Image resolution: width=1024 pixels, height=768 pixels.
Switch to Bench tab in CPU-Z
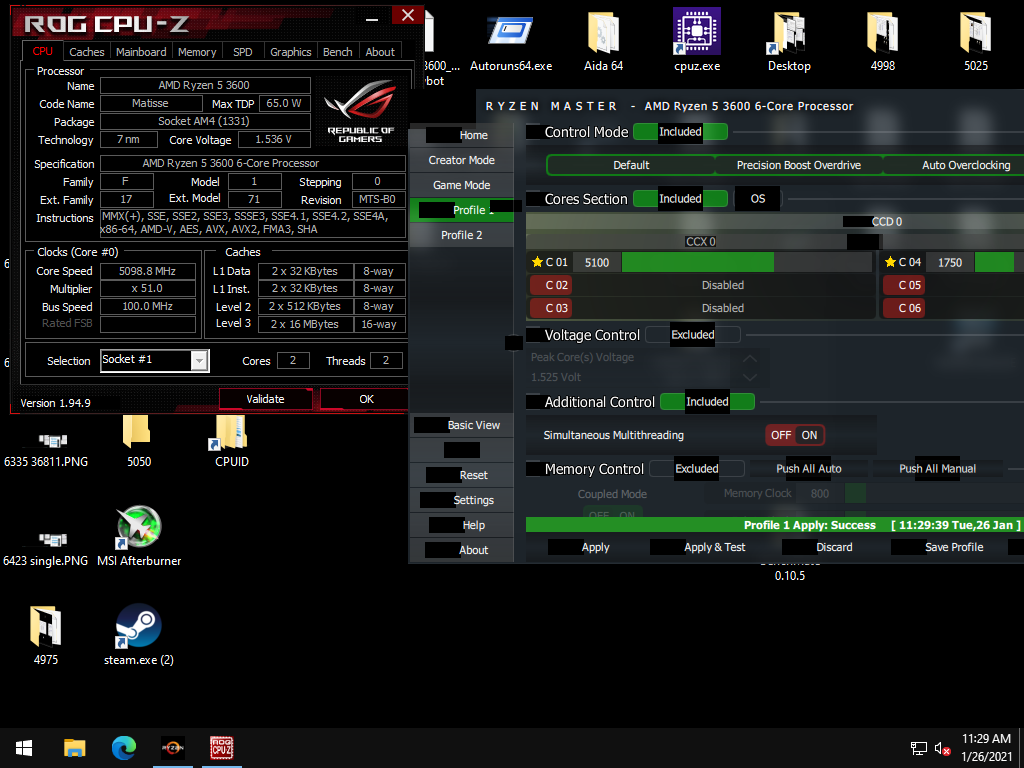[x=338, y=52]
